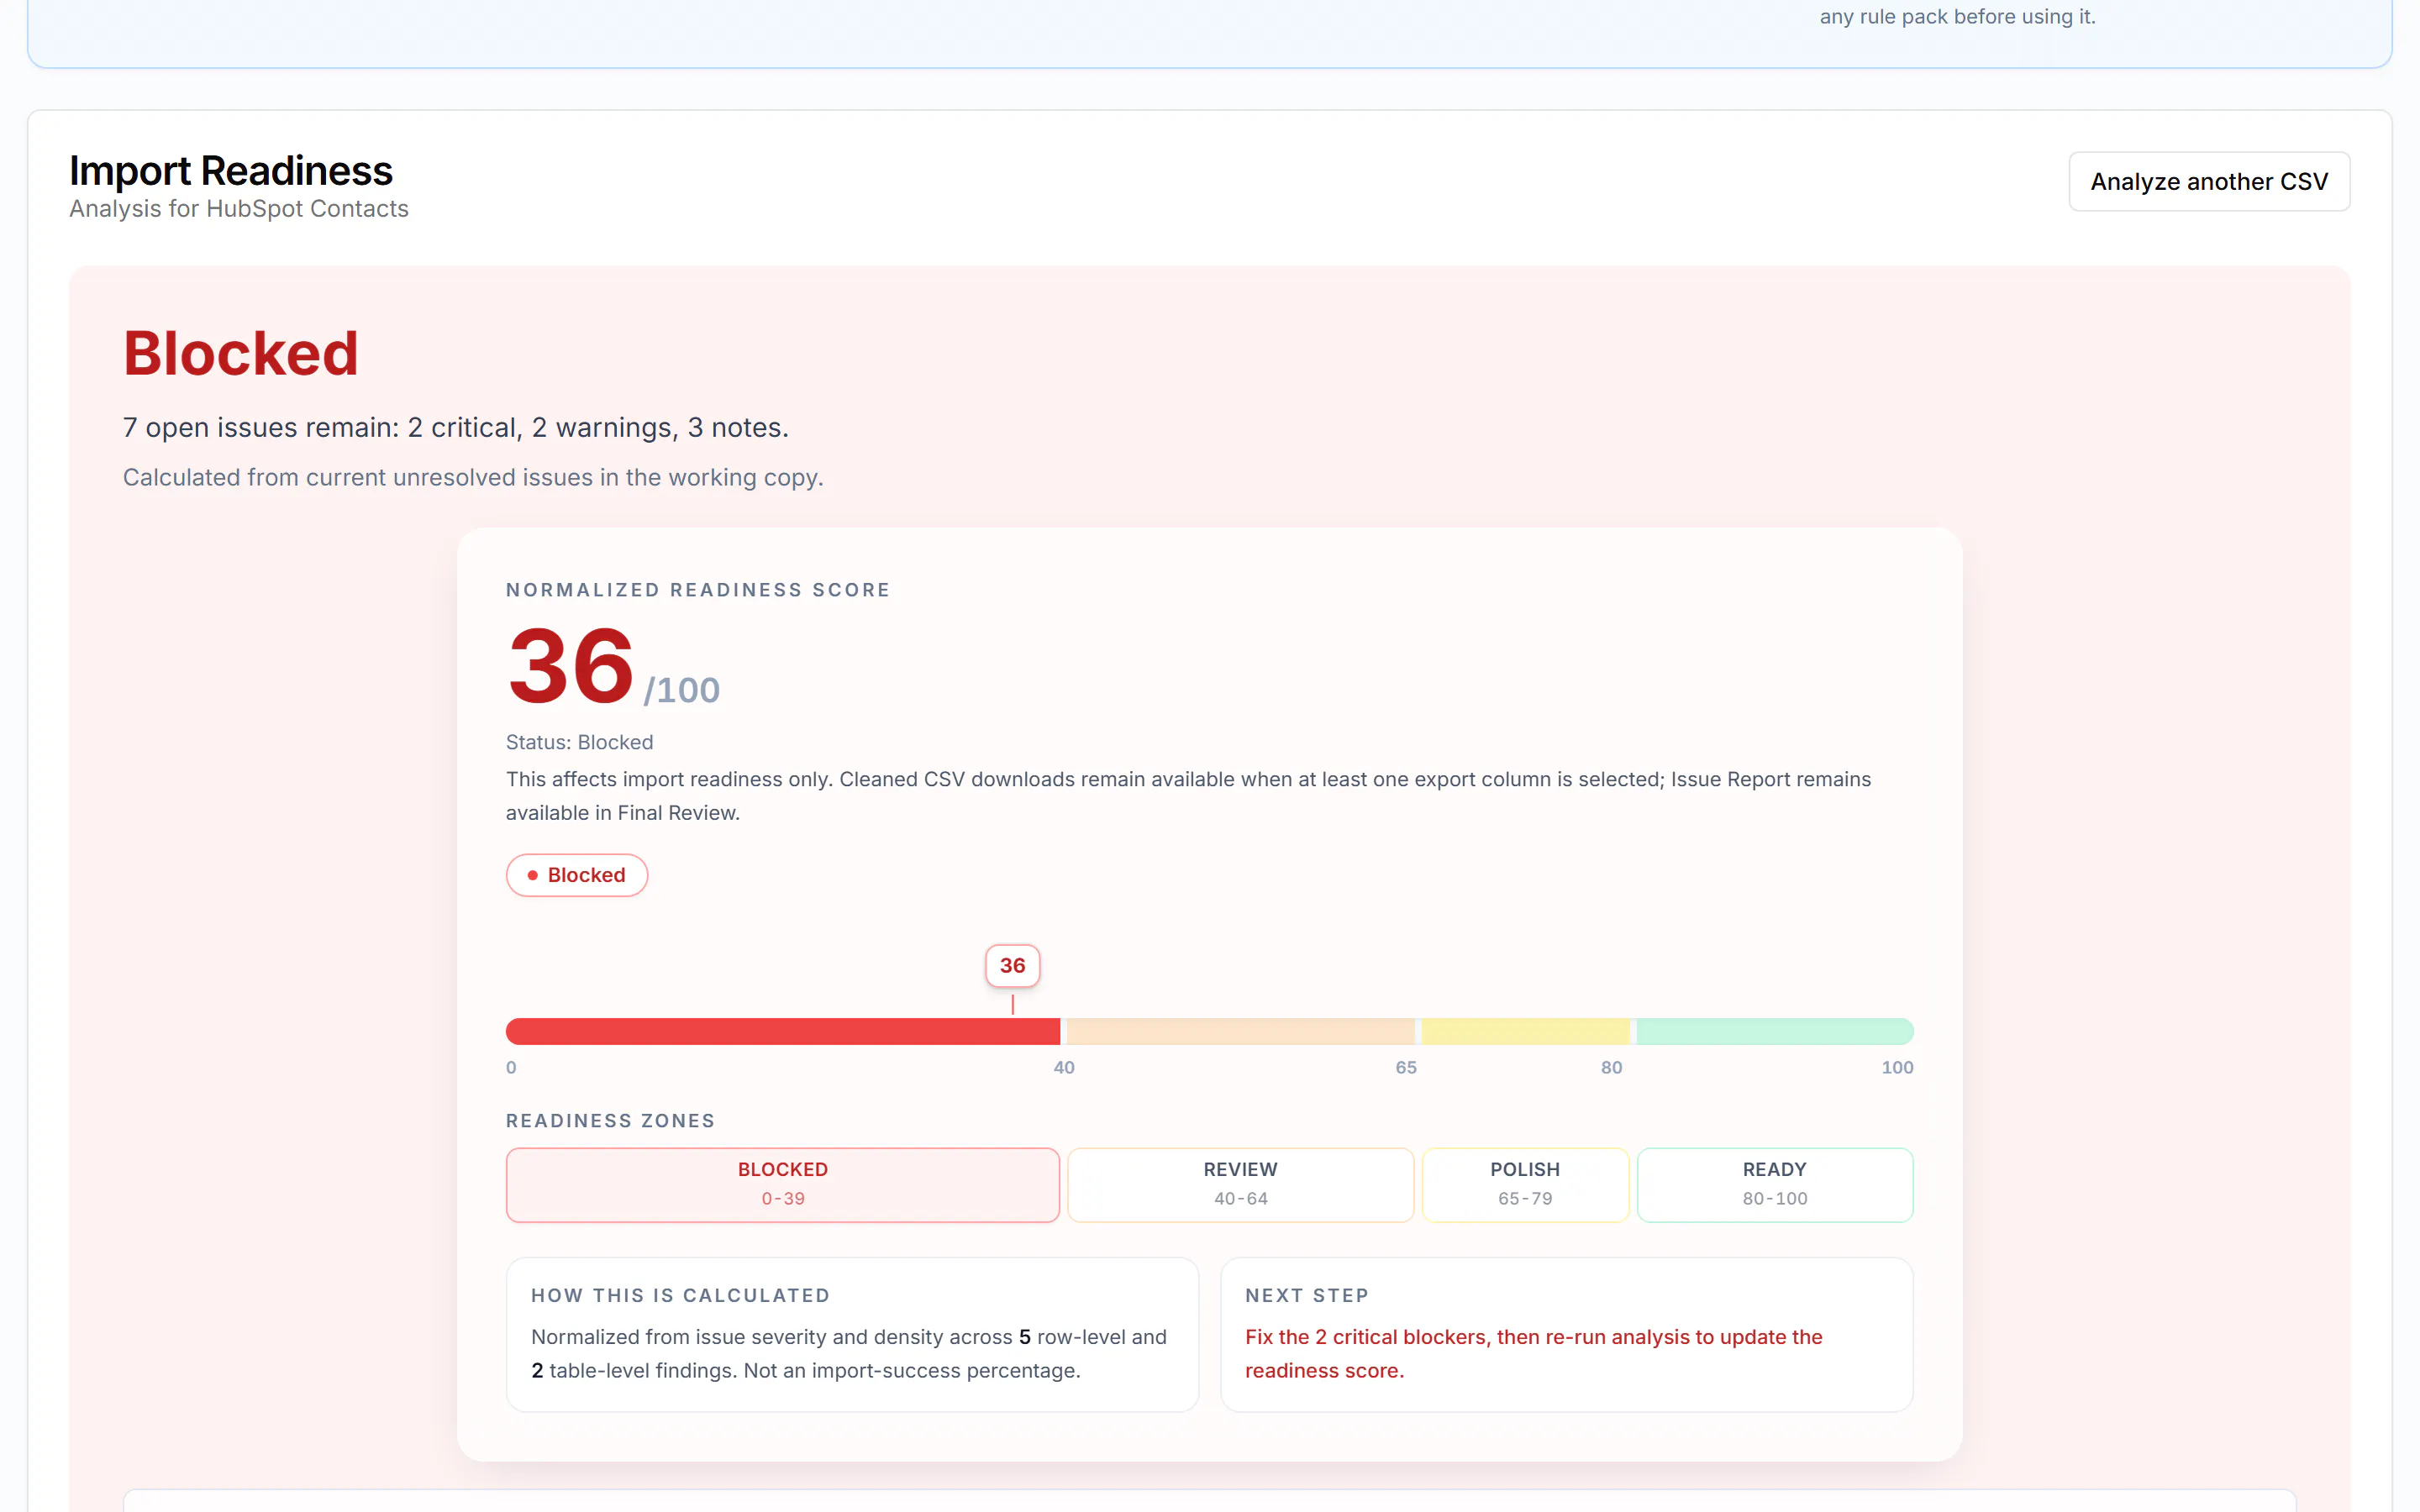Viewport: 2420px width, 1512px height.
Task: Click the 'Fix the 2 critical blockers' text
Action: pyautogui.click(x=1533, y=1354)
